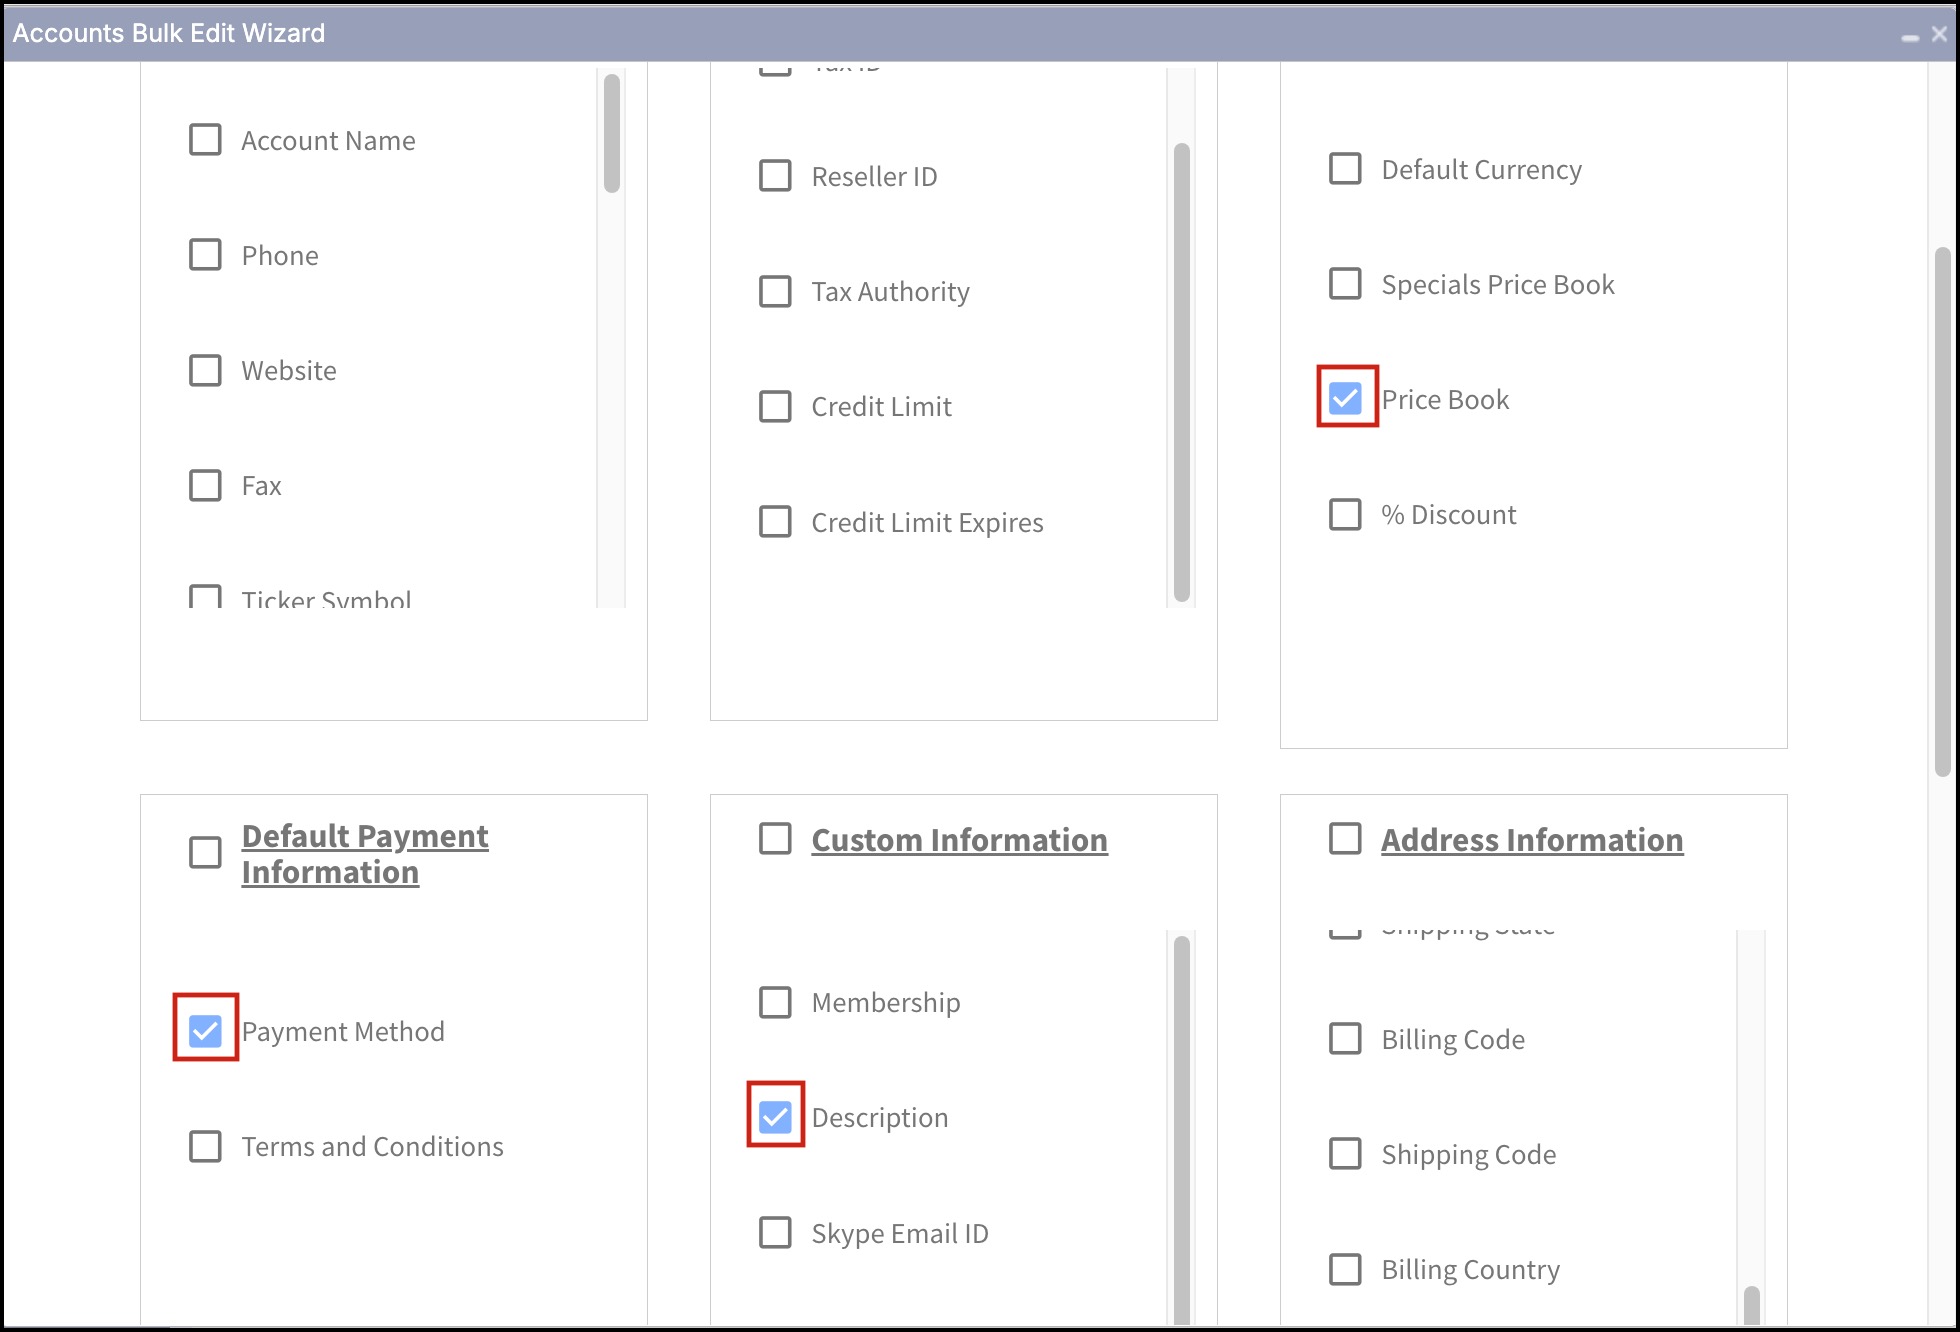Uncheck the Price Book checkbox
This screenshot has width=1960, height=1332.
tap(1345, 399)
